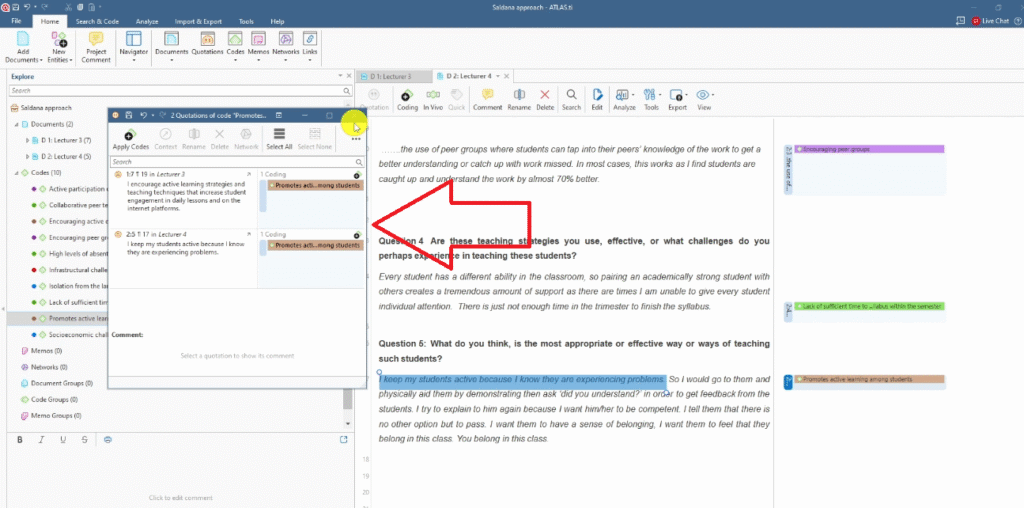Switch to the D 1: Lecturer 3 tab
1024x508 pixels.
[x=396, y=76]
